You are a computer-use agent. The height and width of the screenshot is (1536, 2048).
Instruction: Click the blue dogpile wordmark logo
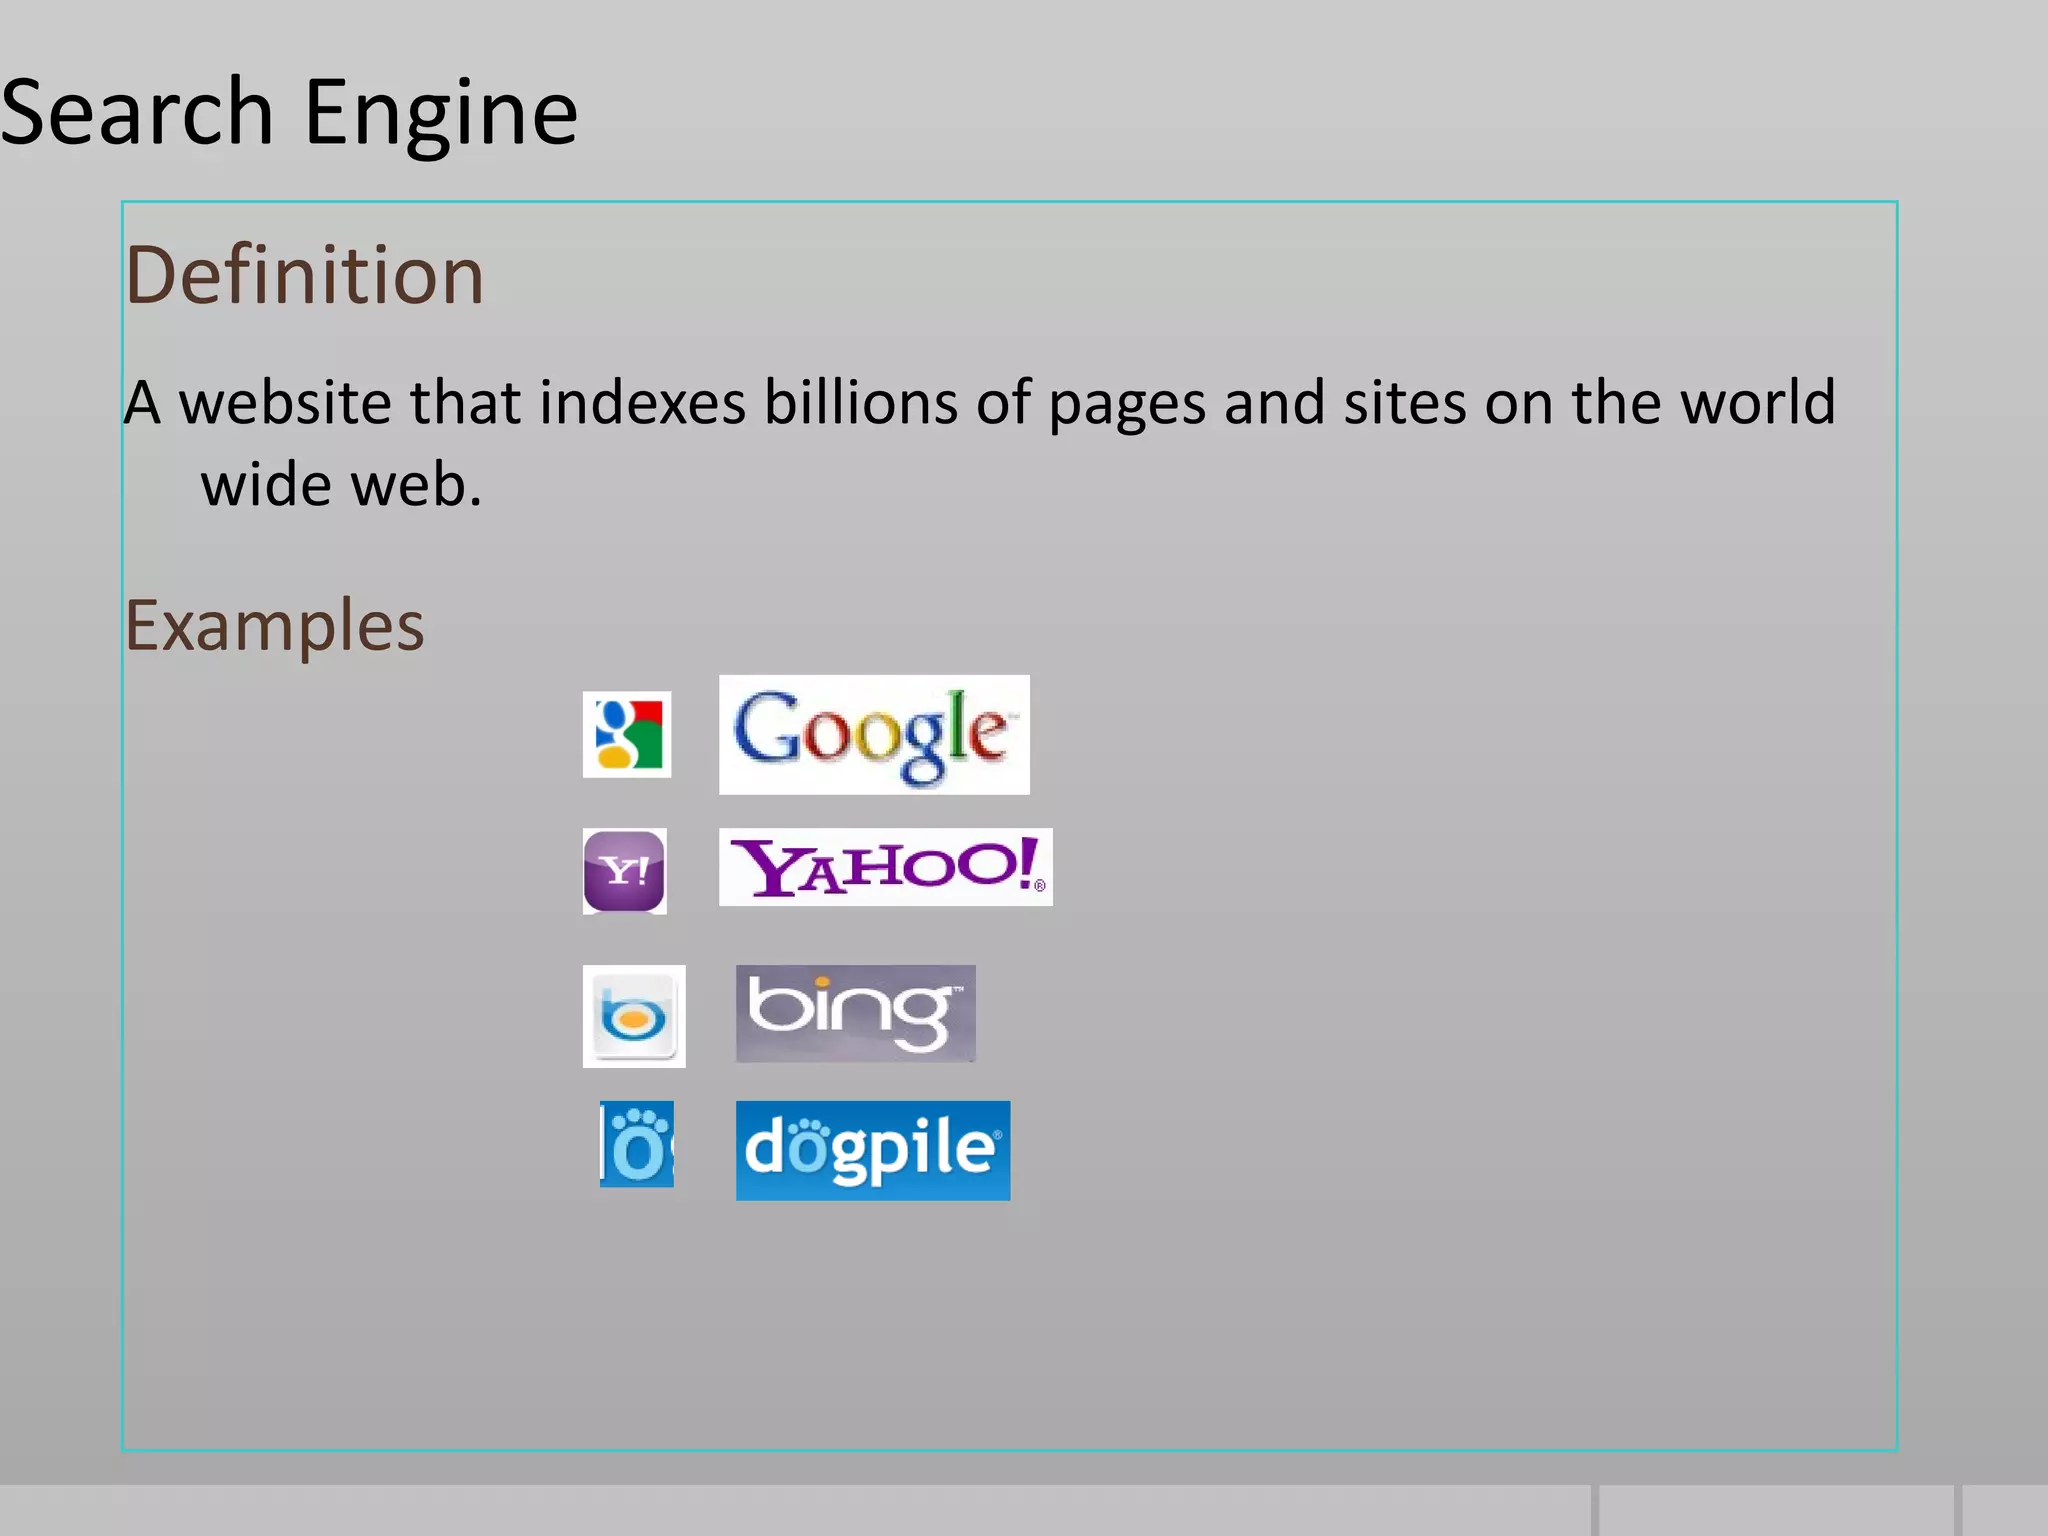873,1150
